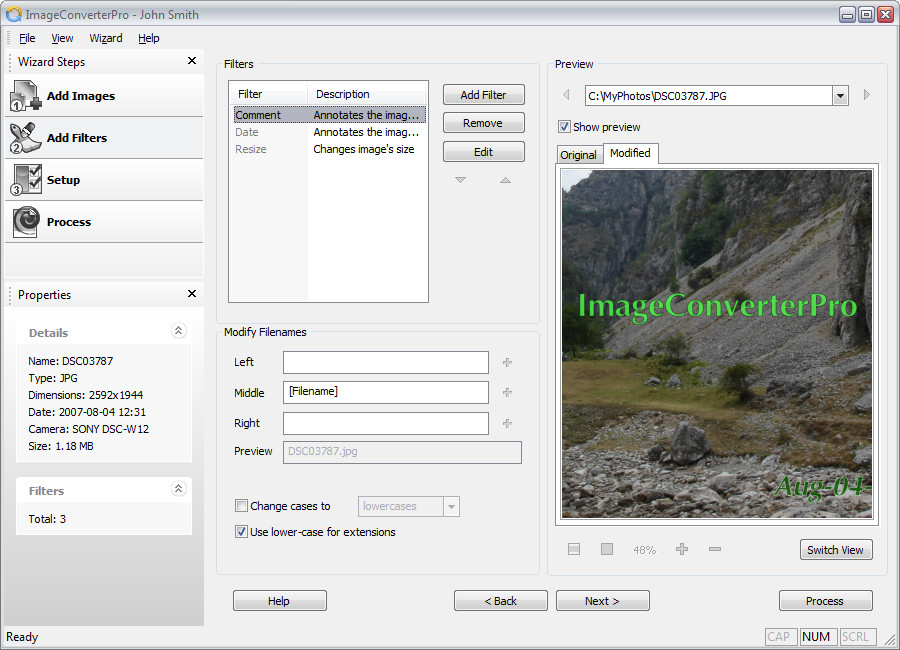Click the 48% zoom level text

tap(645, 550)
